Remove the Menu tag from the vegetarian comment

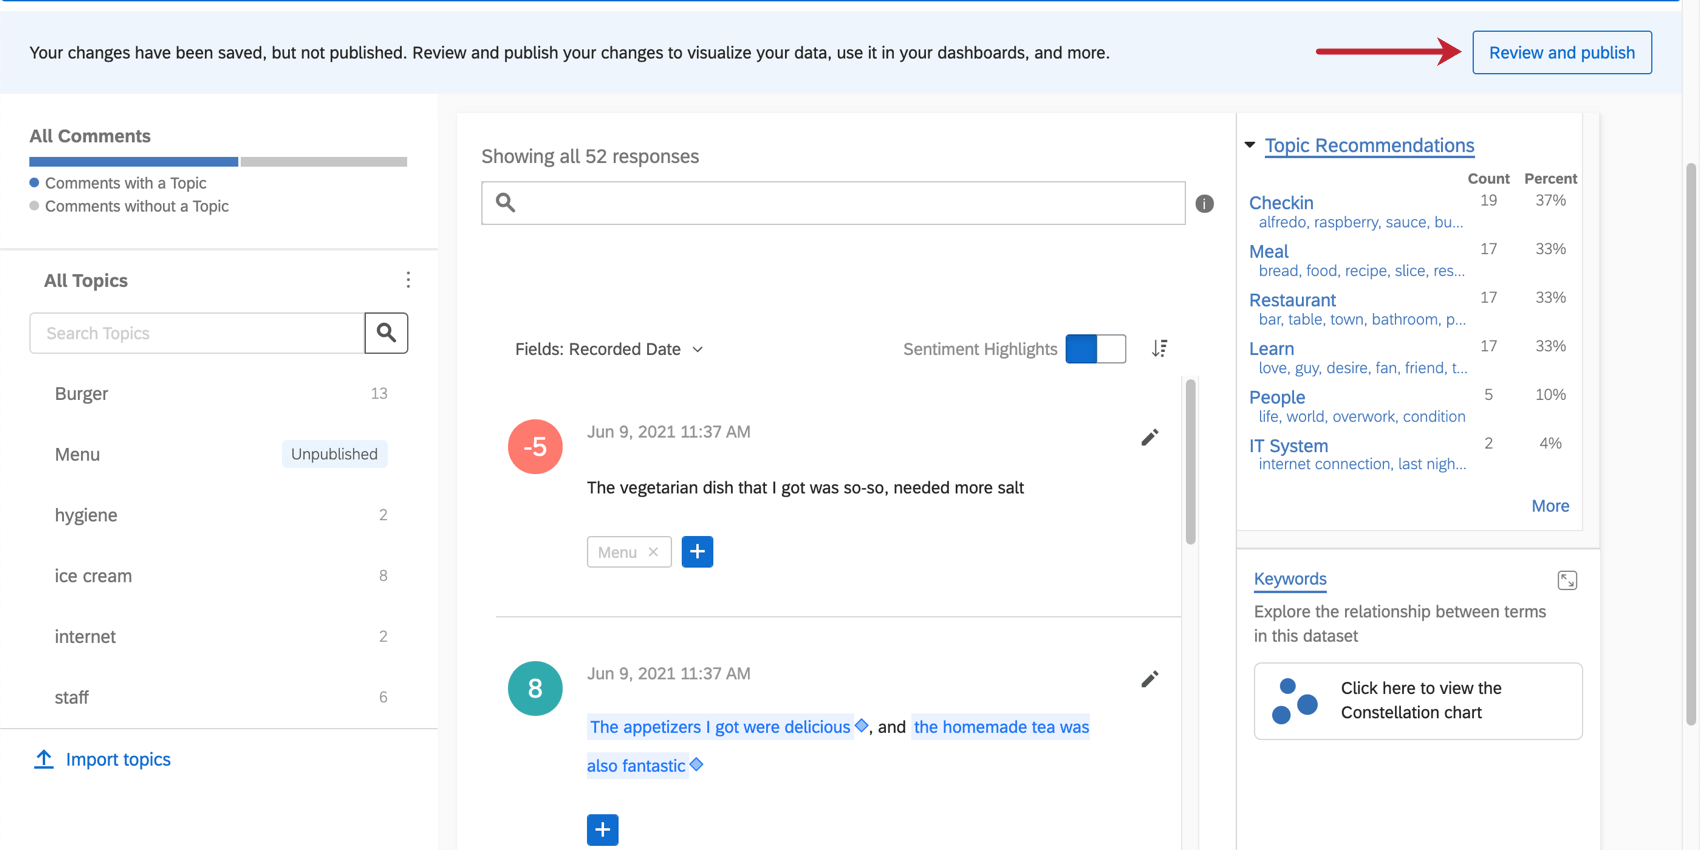pos(653,552)
